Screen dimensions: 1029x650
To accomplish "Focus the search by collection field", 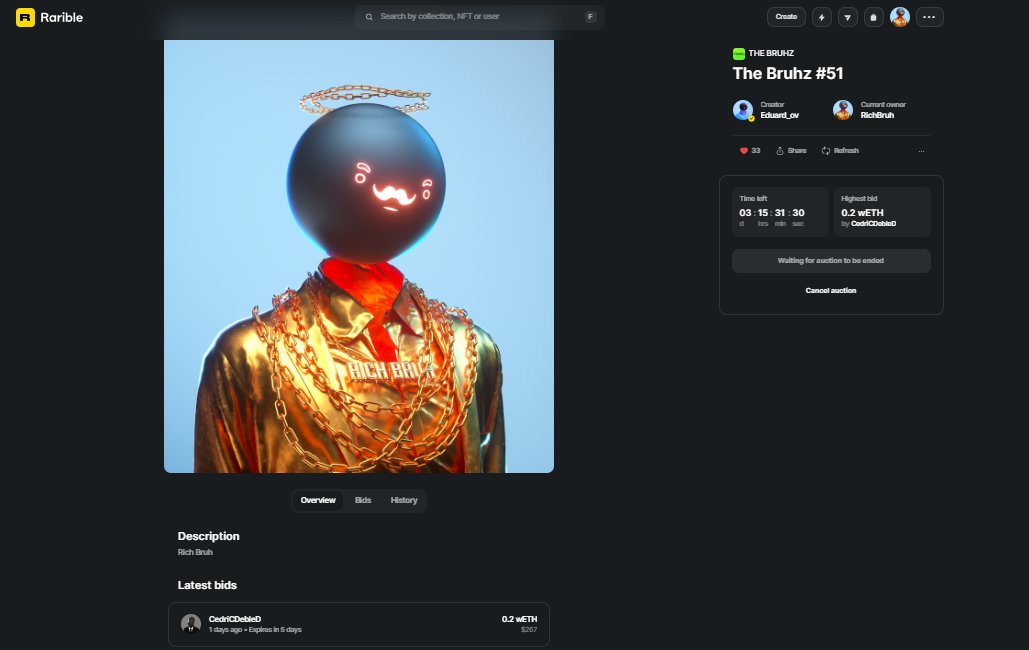I will [x=480, y=16].
